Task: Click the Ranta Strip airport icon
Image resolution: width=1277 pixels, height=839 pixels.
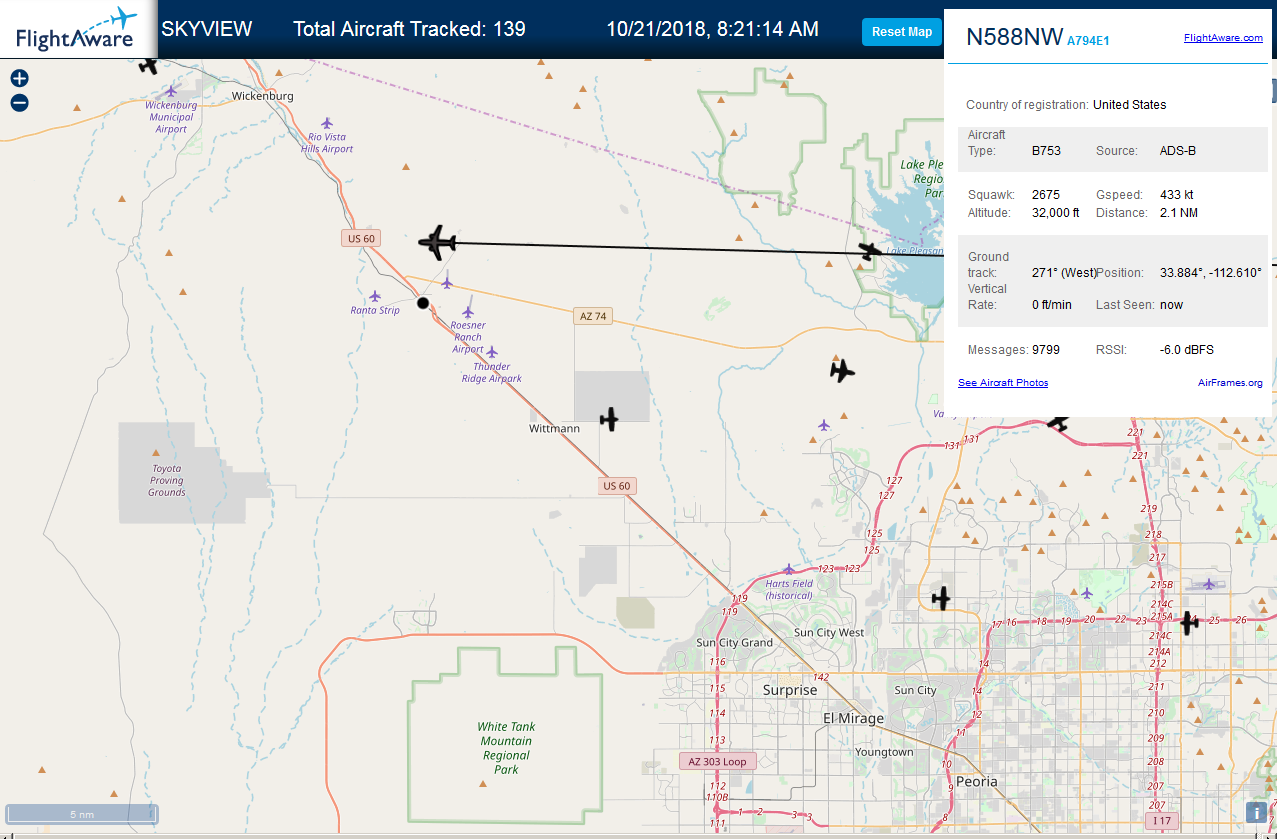Action: click(375, 296)
